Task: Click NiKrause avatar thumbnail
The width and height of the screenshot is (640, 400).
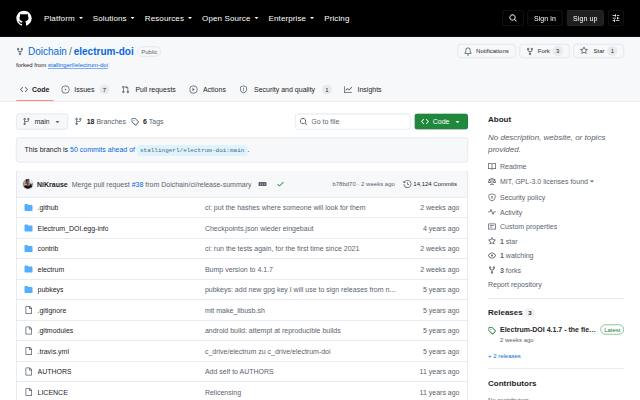Action: 28,184
